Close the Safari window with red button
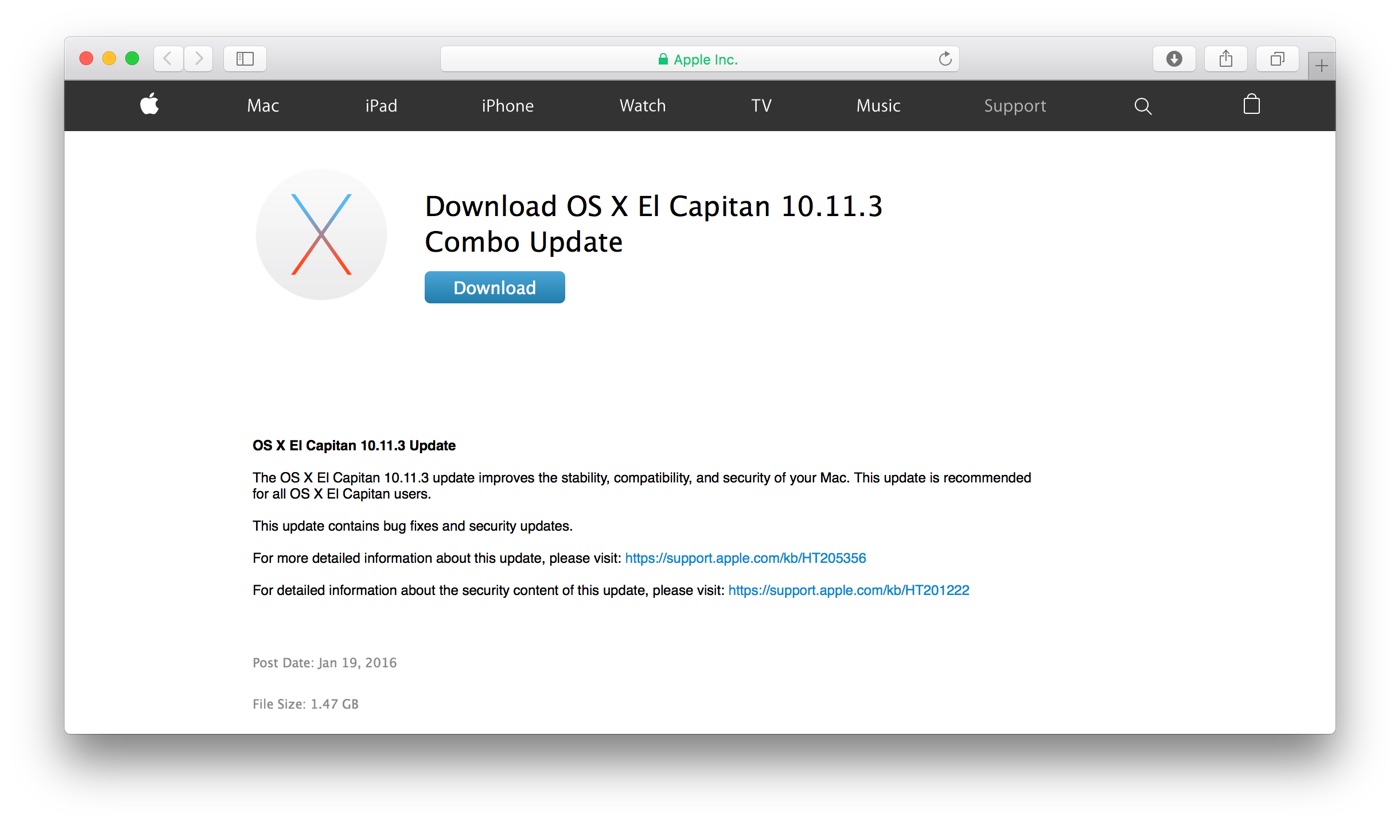The image size is (1400, 825). pos(86,59)
